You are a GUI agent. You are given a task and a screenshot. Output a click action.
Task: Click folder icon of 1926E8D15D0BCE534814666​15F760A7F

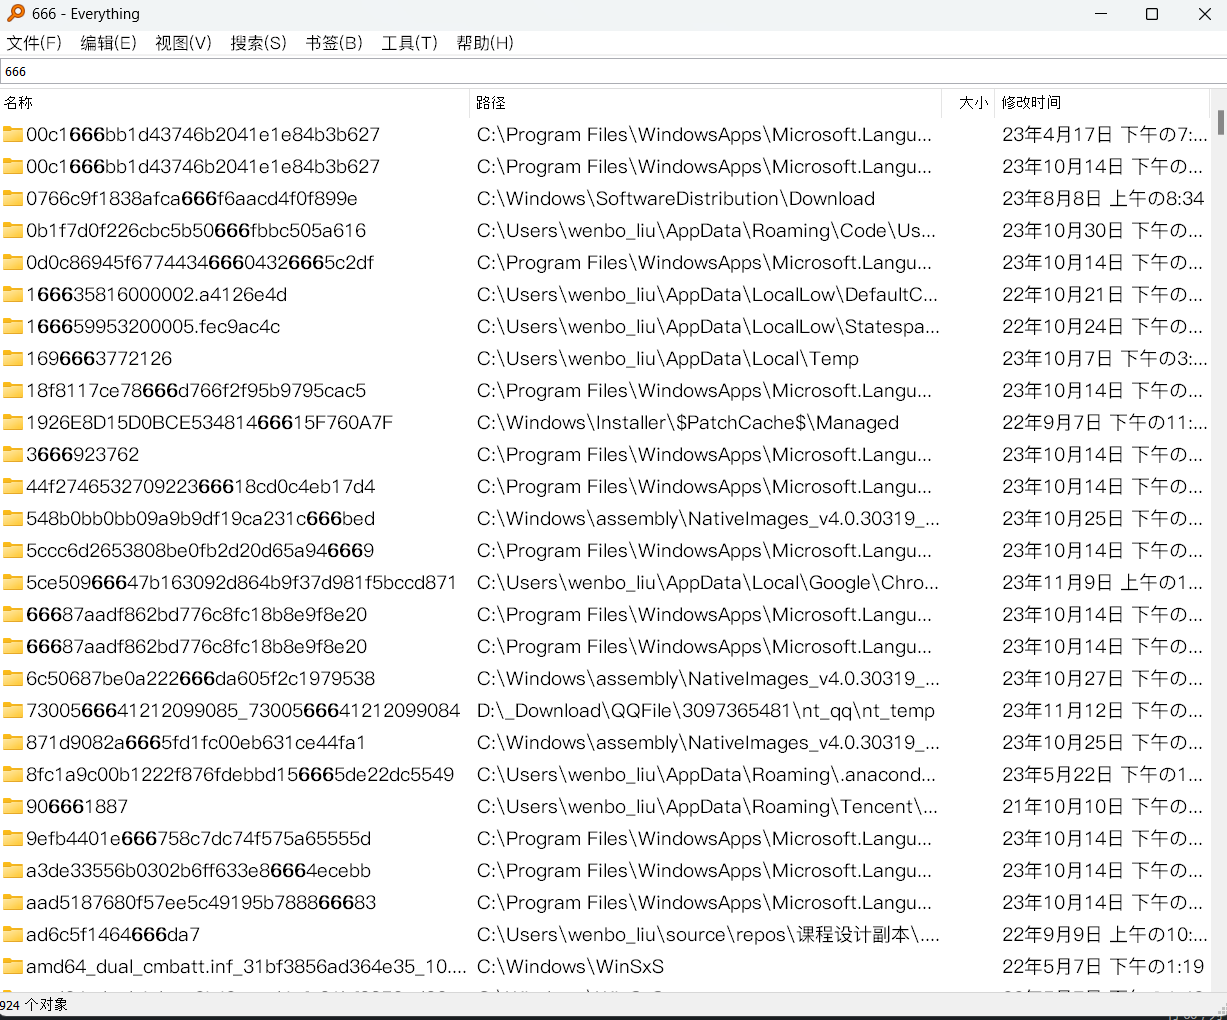pos(13,423)
